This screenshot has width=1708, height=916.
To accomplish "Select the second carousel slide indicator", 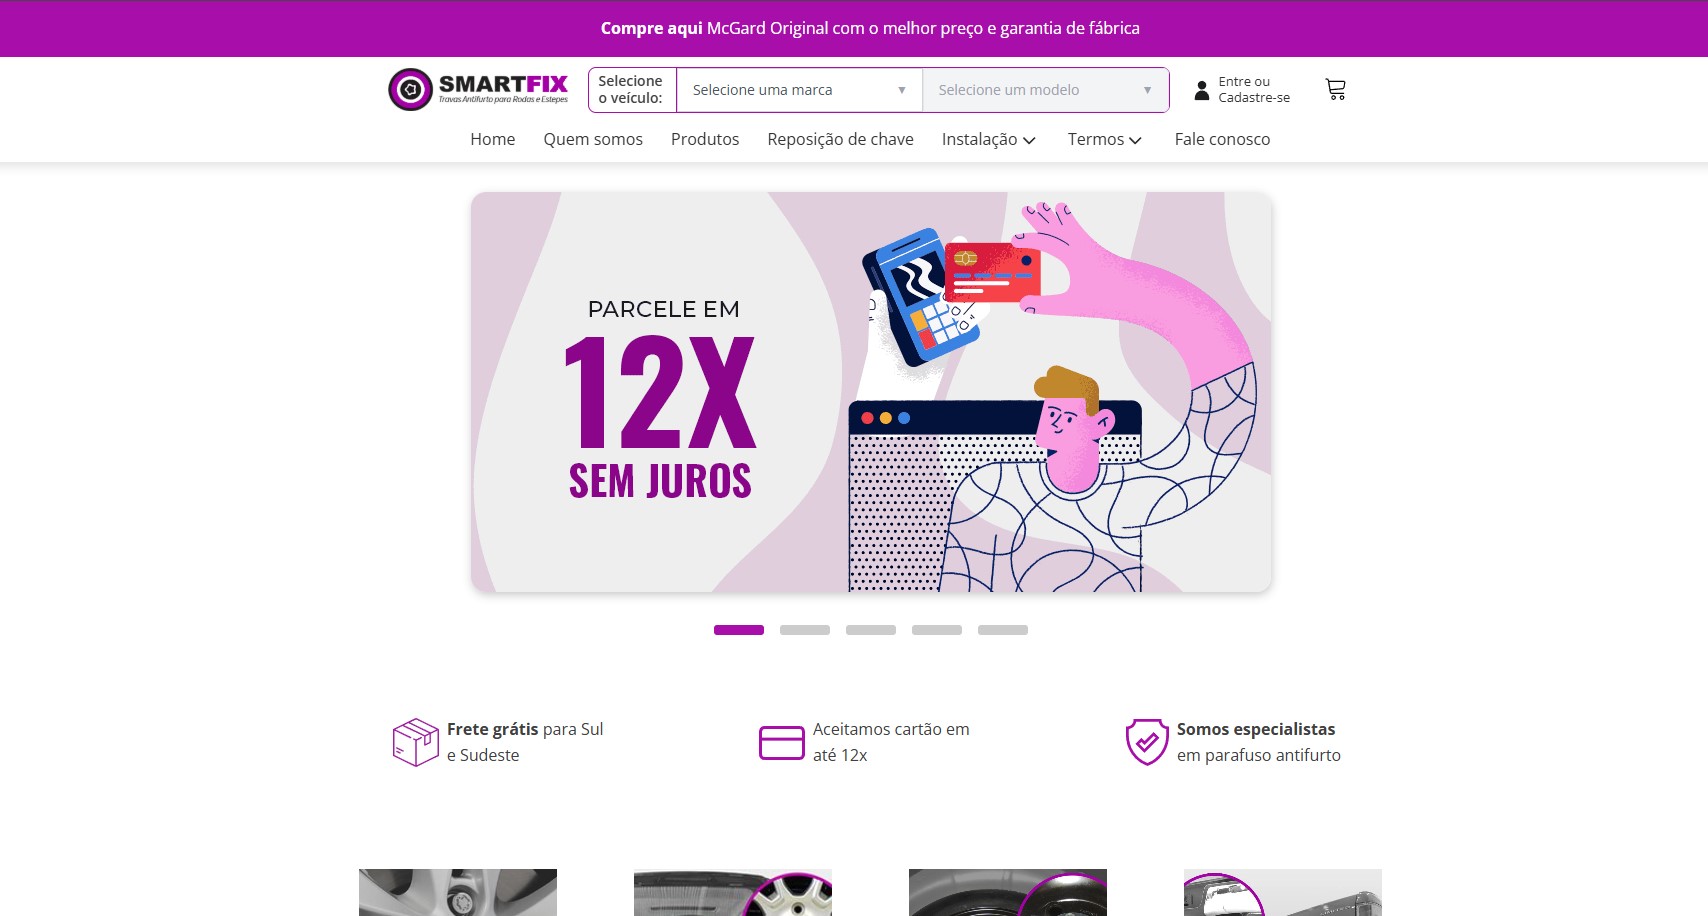I will click(x=805, y=630).
